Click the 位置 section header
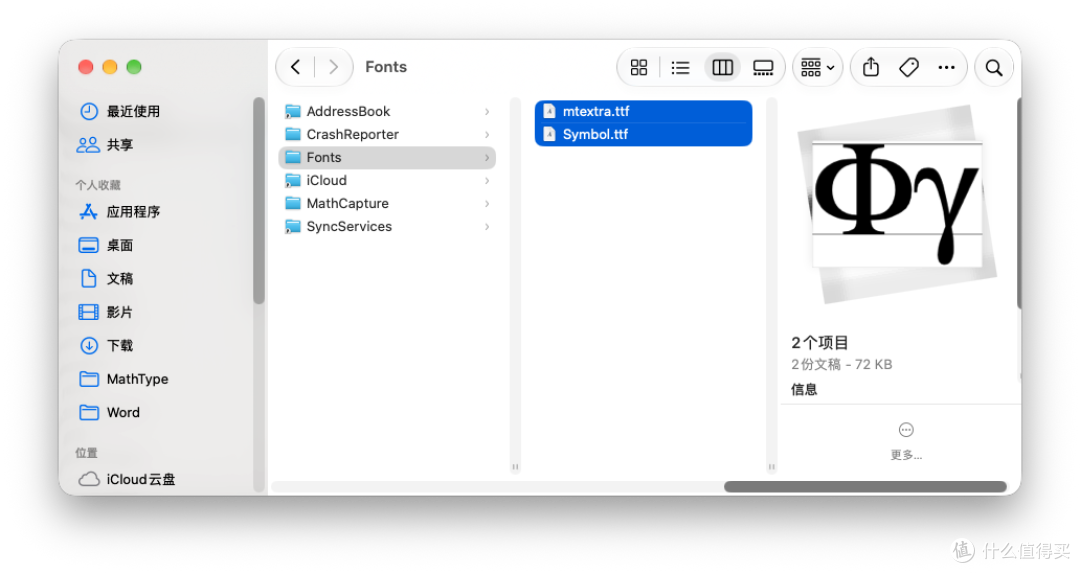The image size is (1080, 573). (86, 452)
